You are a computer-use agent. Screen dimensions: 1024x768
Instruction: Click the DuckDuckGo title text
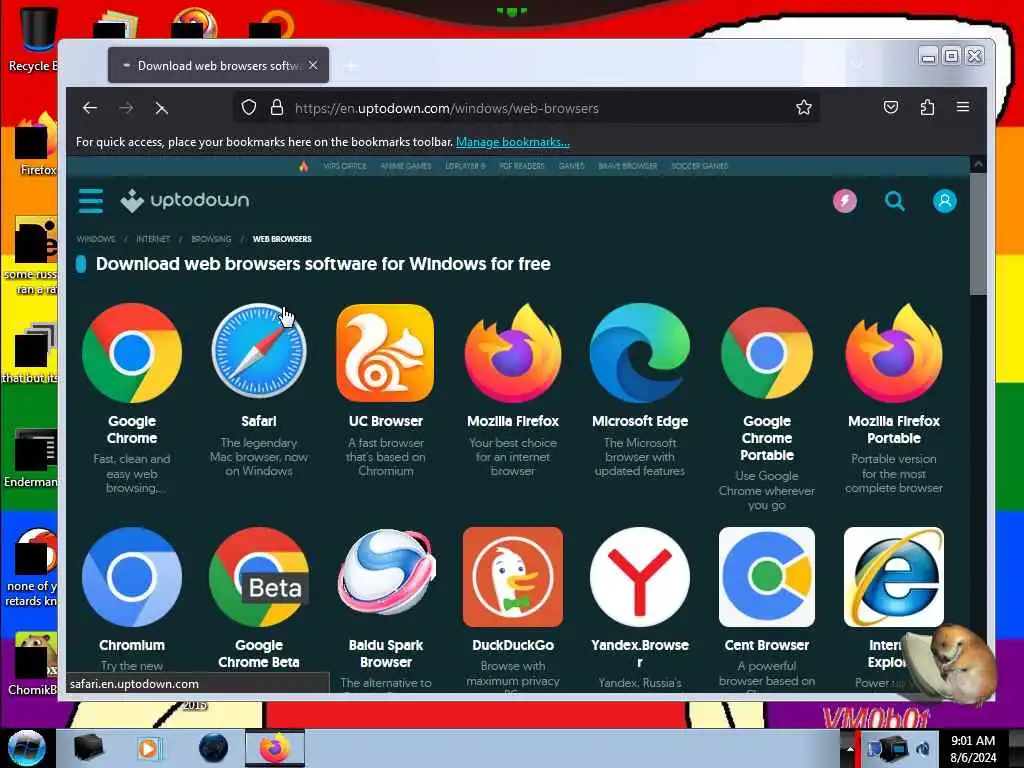click(x=513, y=645)
